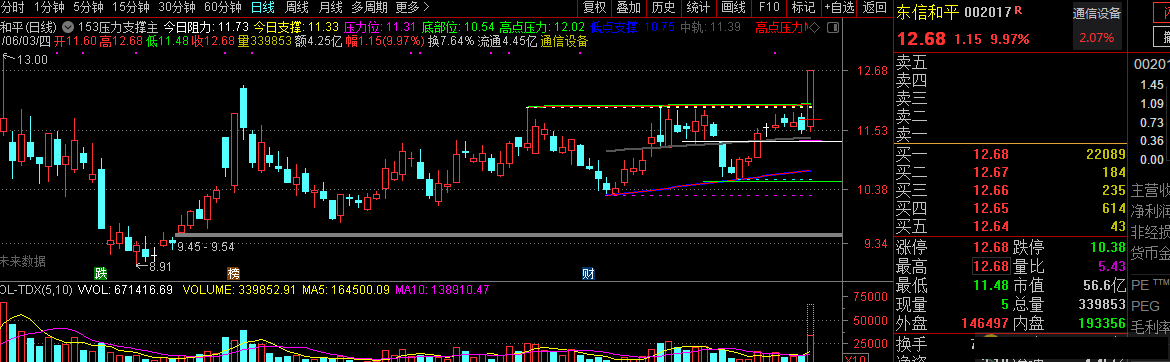1170x362 pixels.
Task: Select the 1分钟 period tab
Action: click(x=49, y=7)
